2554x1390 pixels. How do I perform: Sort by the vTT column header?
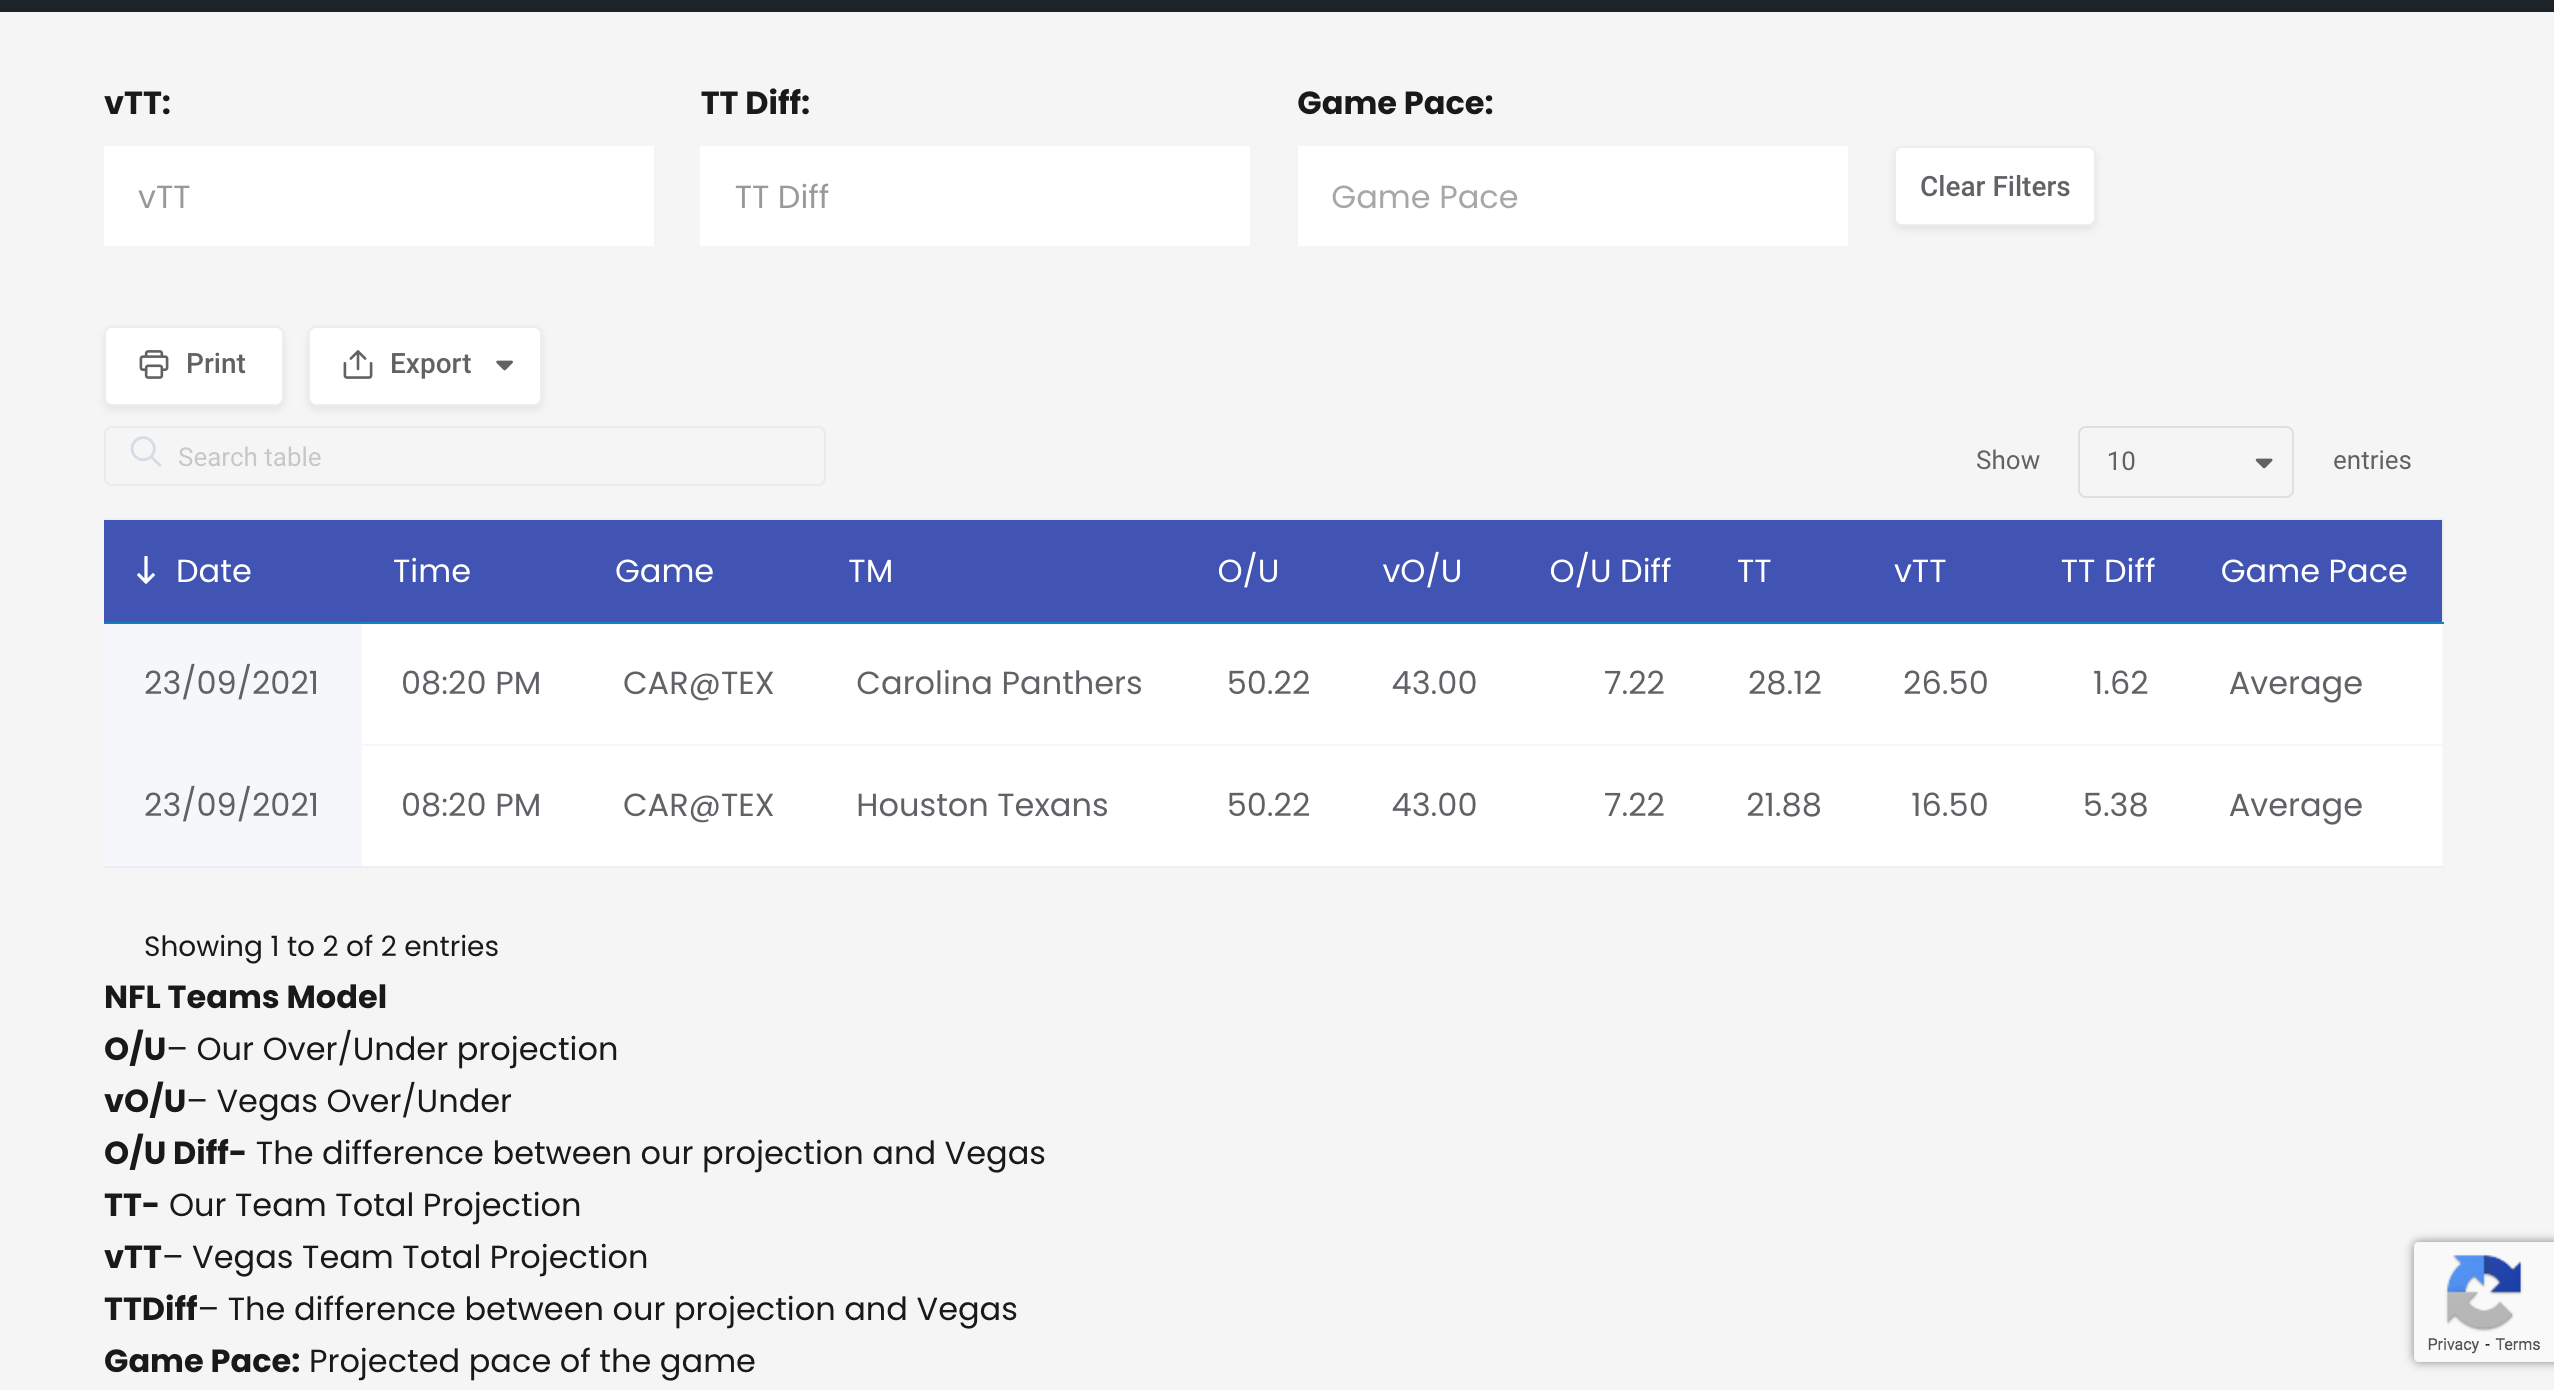click(1920, 571)
